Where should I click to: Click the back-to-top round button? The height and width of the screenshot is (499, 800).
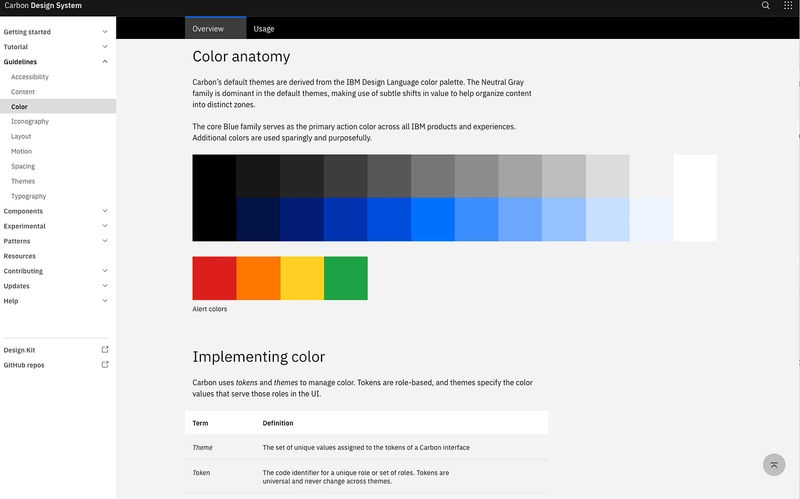pyautogui.click(x=774, y=465)
